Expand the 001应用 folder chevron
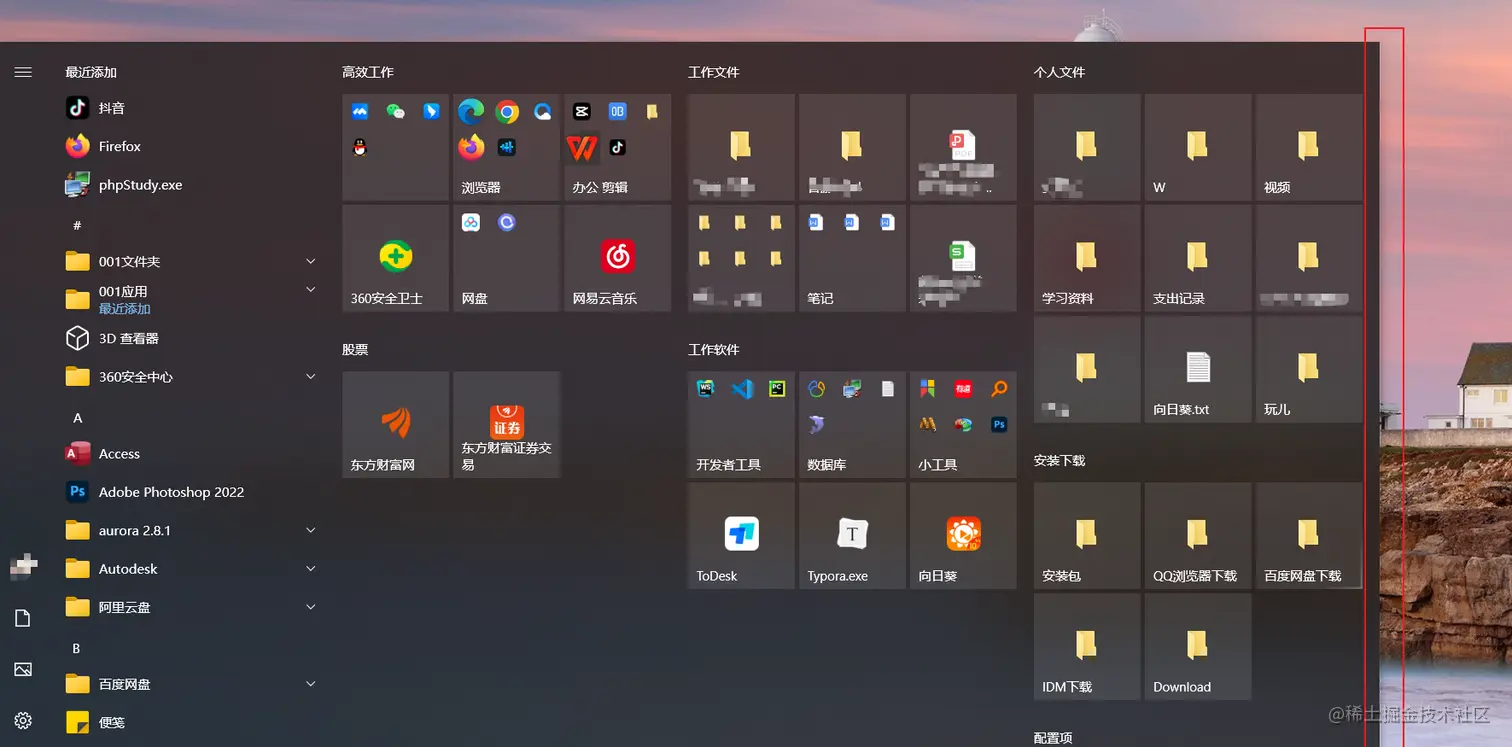The height and width of the screenshot is (747, 1512). pos(310,290)
